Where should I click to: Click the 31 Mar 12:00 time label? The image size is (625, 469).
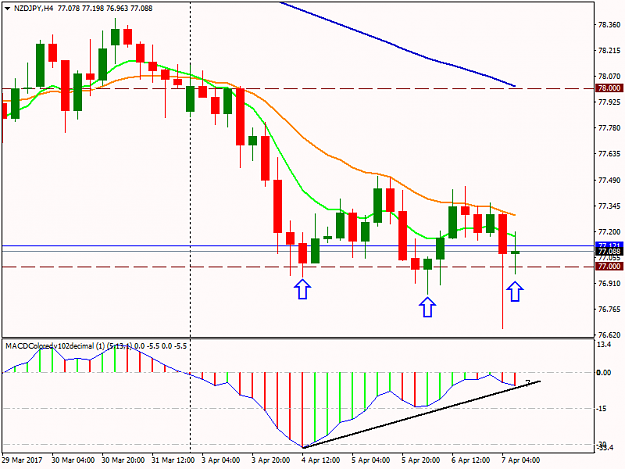pyautogui.click(x=173, y=460)
